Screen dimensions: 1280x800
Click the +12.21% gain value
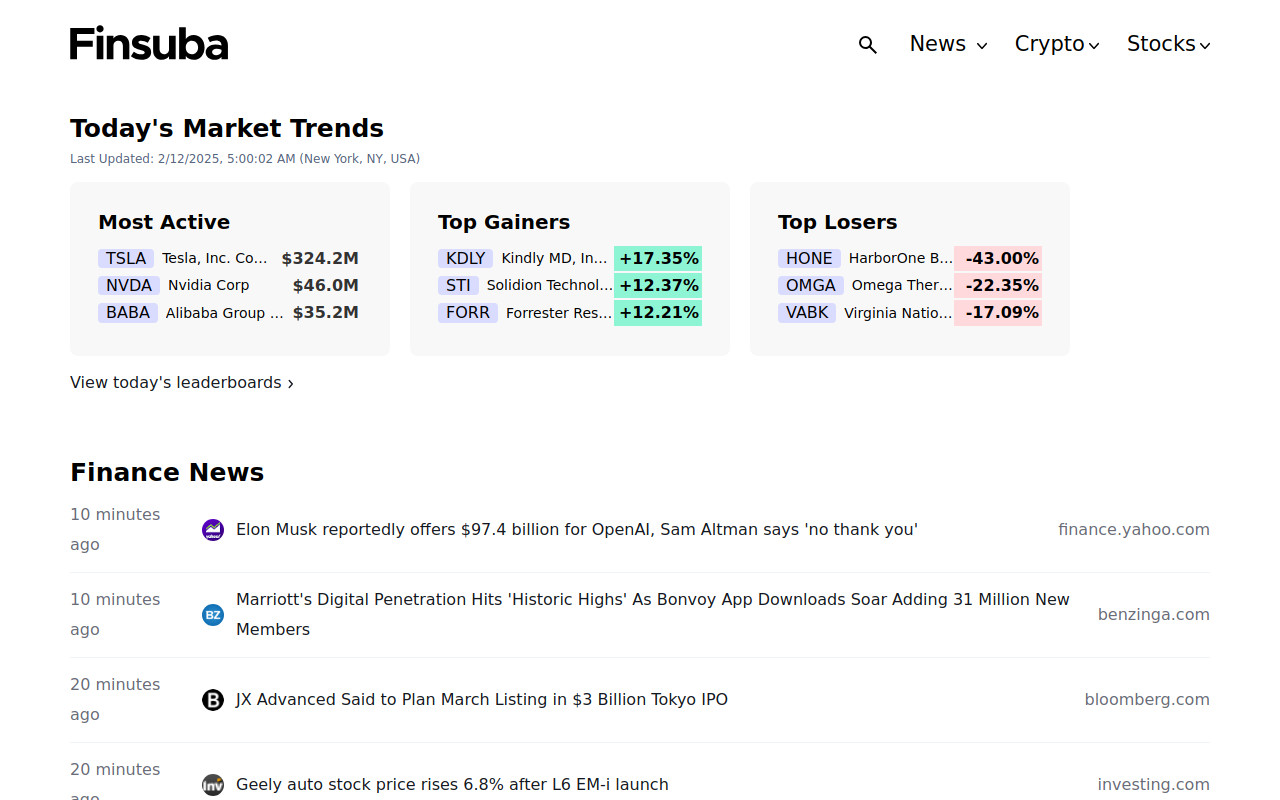pos(658,312)
